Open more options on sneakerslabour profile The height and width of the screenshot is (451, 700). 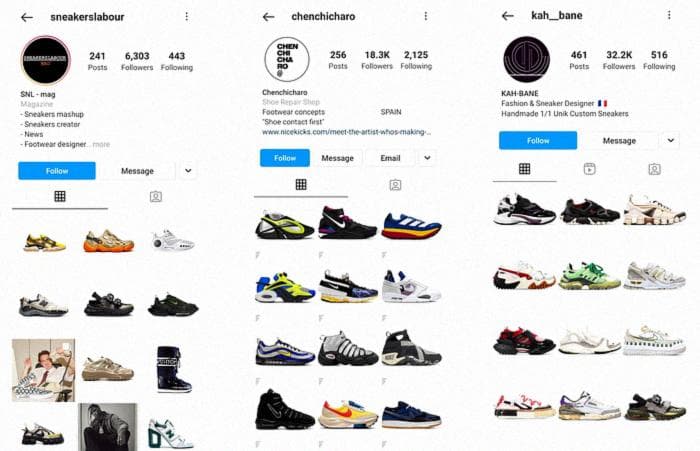click(186, 17)
